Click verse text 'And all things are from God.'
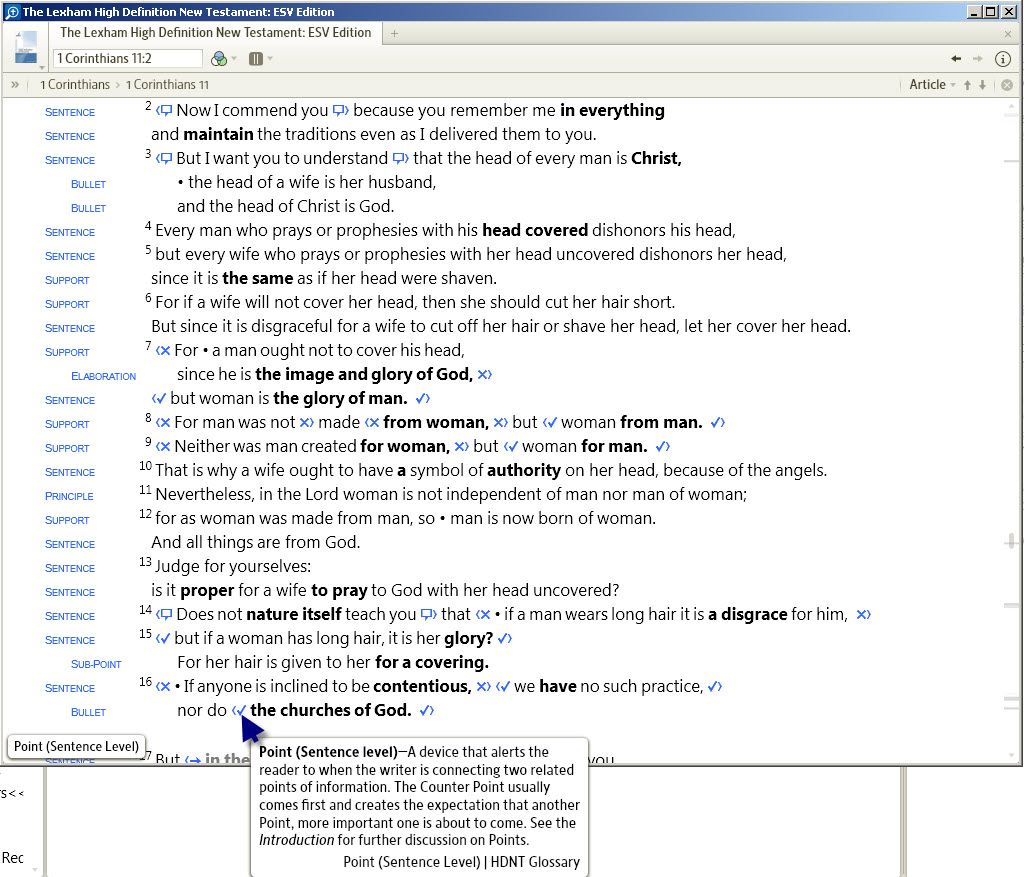The image size is (1024, 877). pos(255,542)
